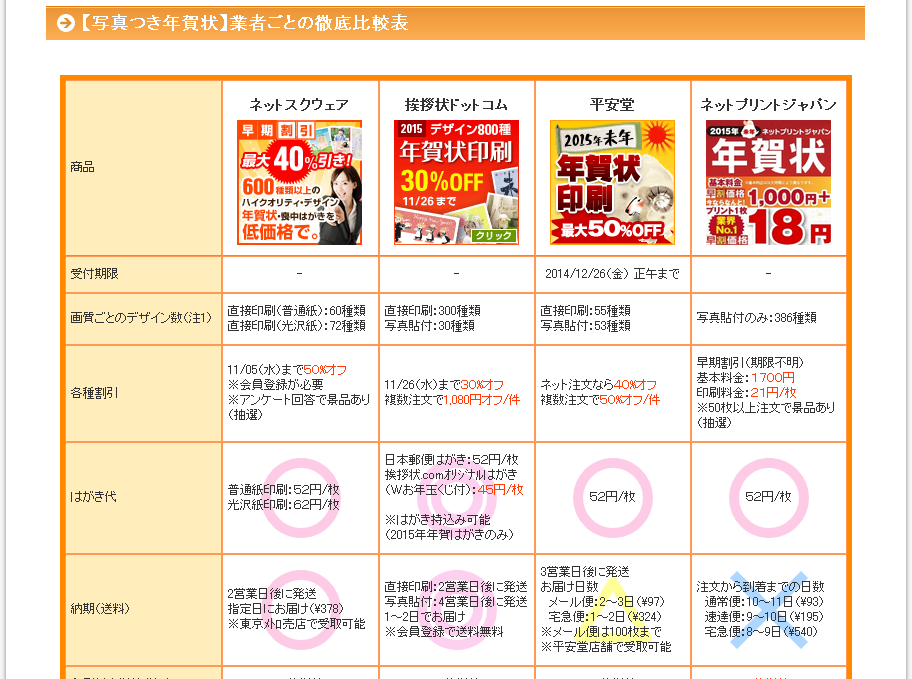Click 写真貼付のみ:386種類 text
912x679 pixels.
click(757, 318)
